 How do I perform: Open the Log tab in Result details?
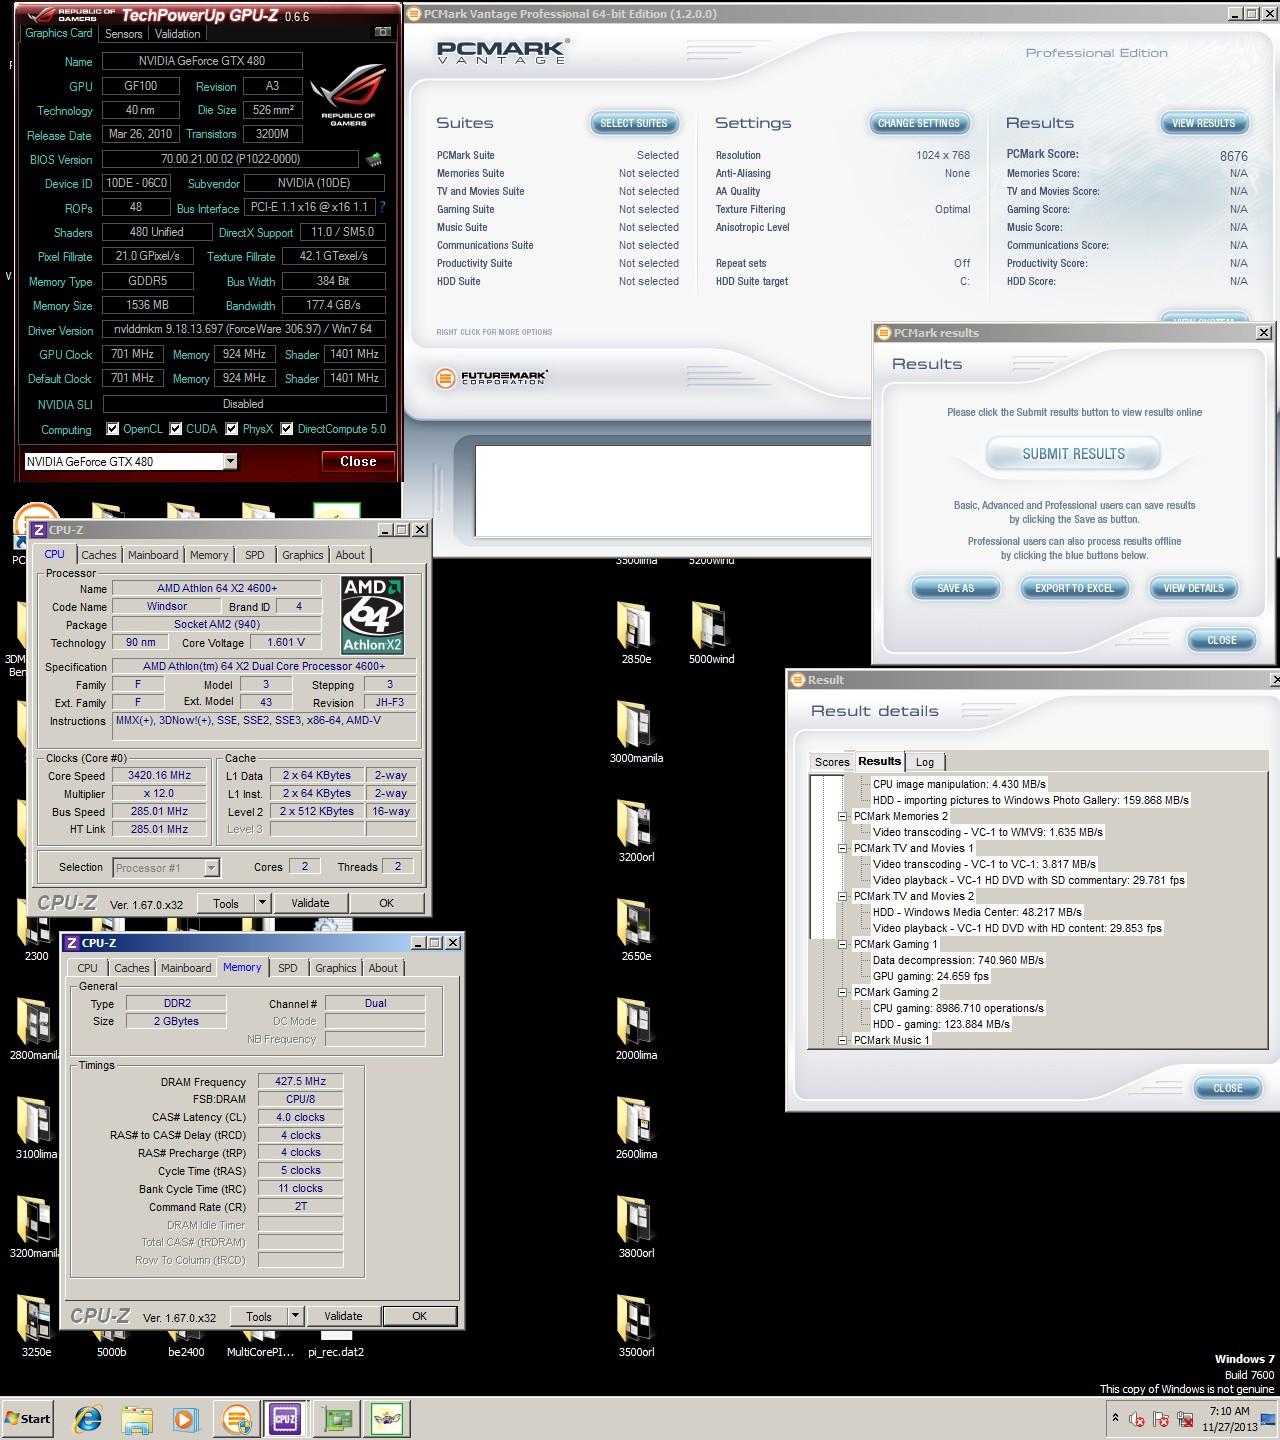tap(925, 762)
